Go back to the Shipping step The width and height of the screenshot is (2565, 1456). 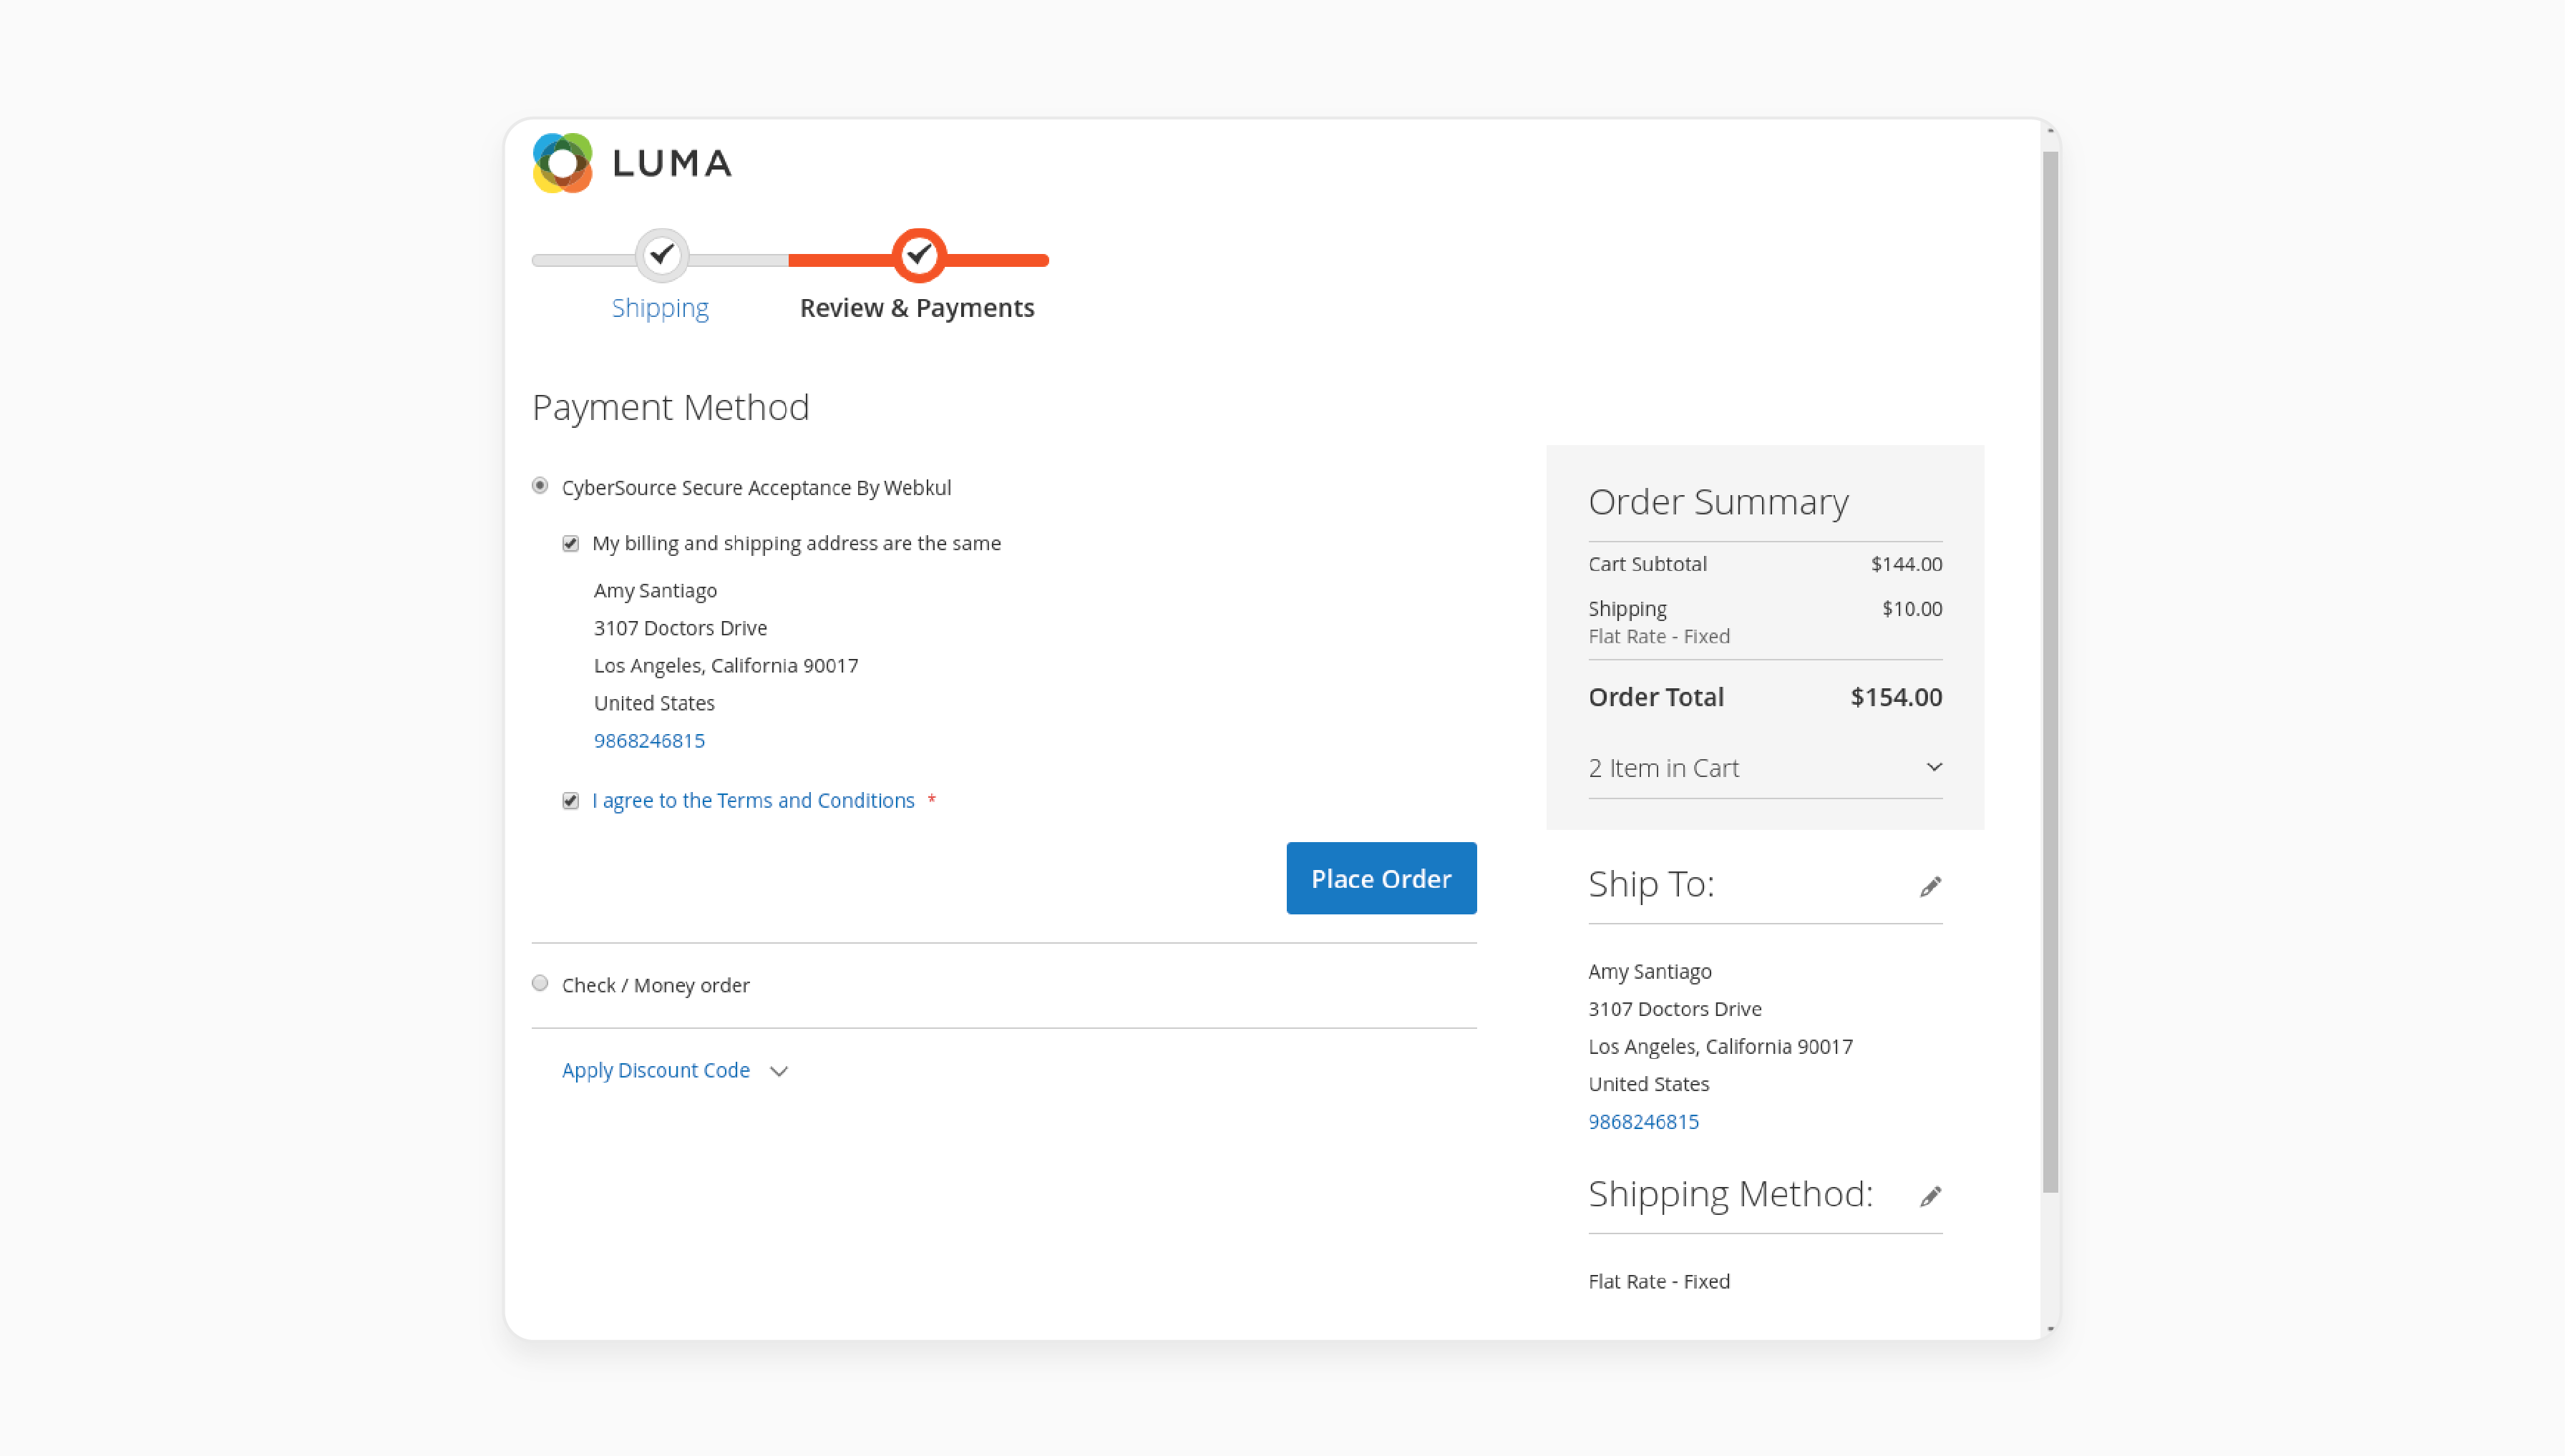(x=660, y=308)
